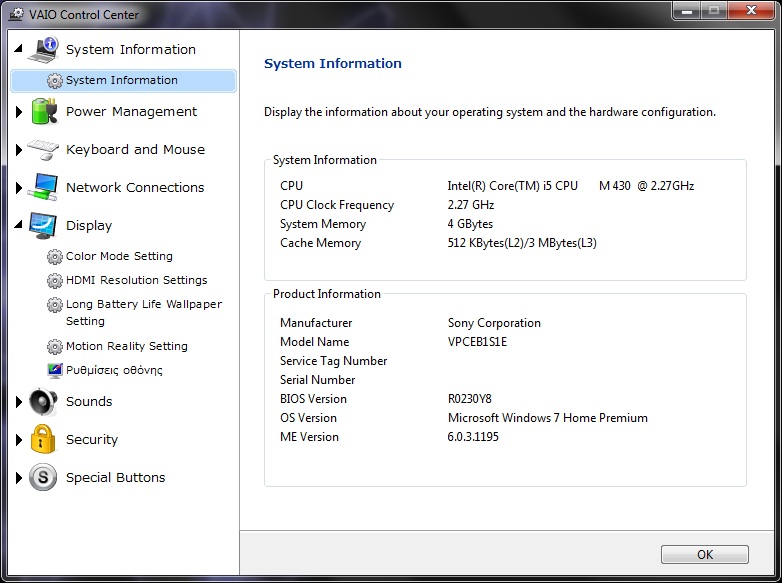Click the Cache Memory label

(x=321, y=243)
